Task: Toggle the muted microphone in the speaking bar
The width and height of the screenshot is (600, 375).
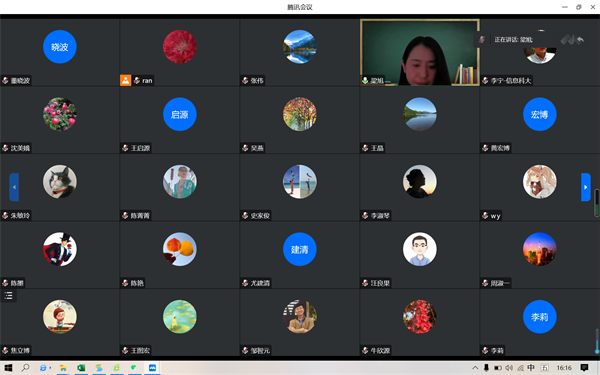Action: click(482, 39)
